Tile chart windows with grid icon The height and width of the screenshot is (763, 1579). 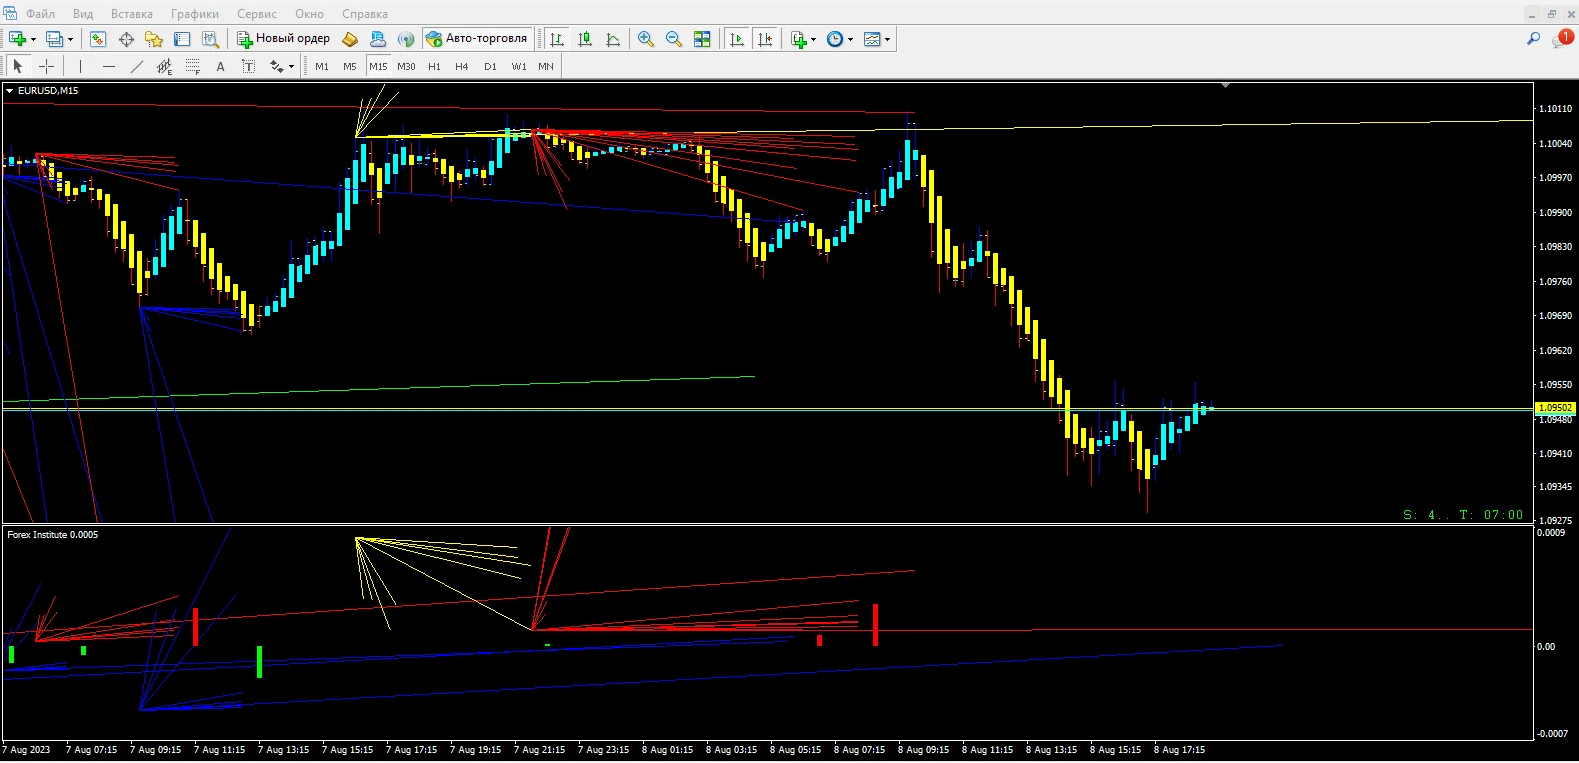(702, 39)
